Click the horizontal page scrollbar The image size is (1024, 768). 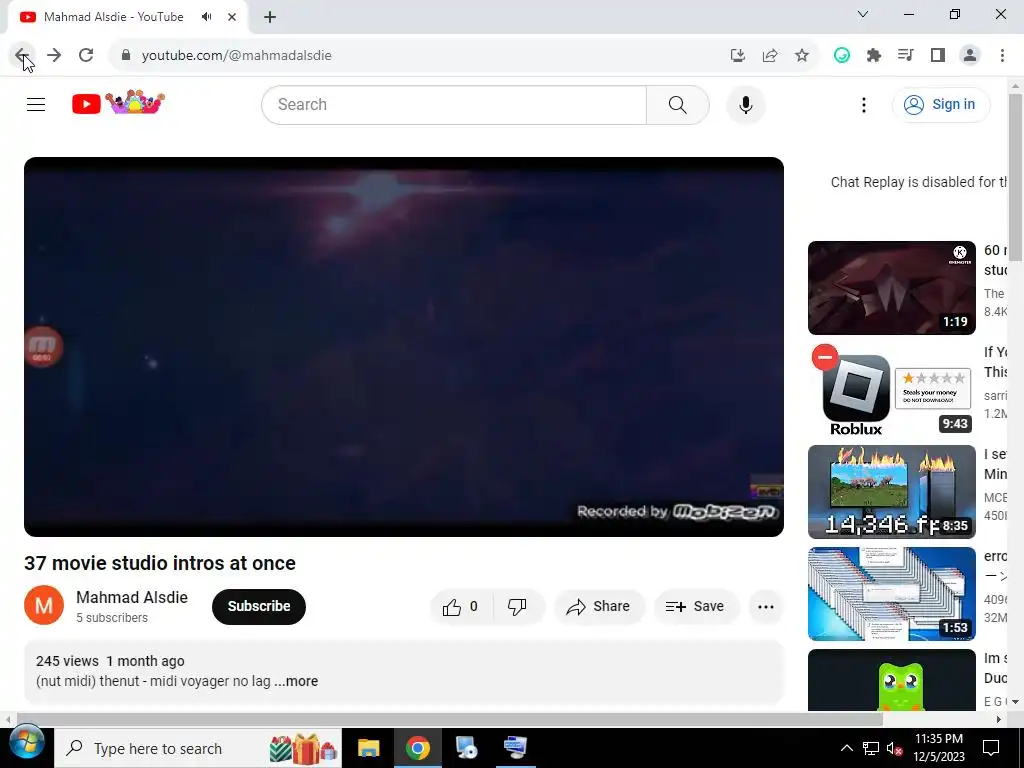point(449,719)
